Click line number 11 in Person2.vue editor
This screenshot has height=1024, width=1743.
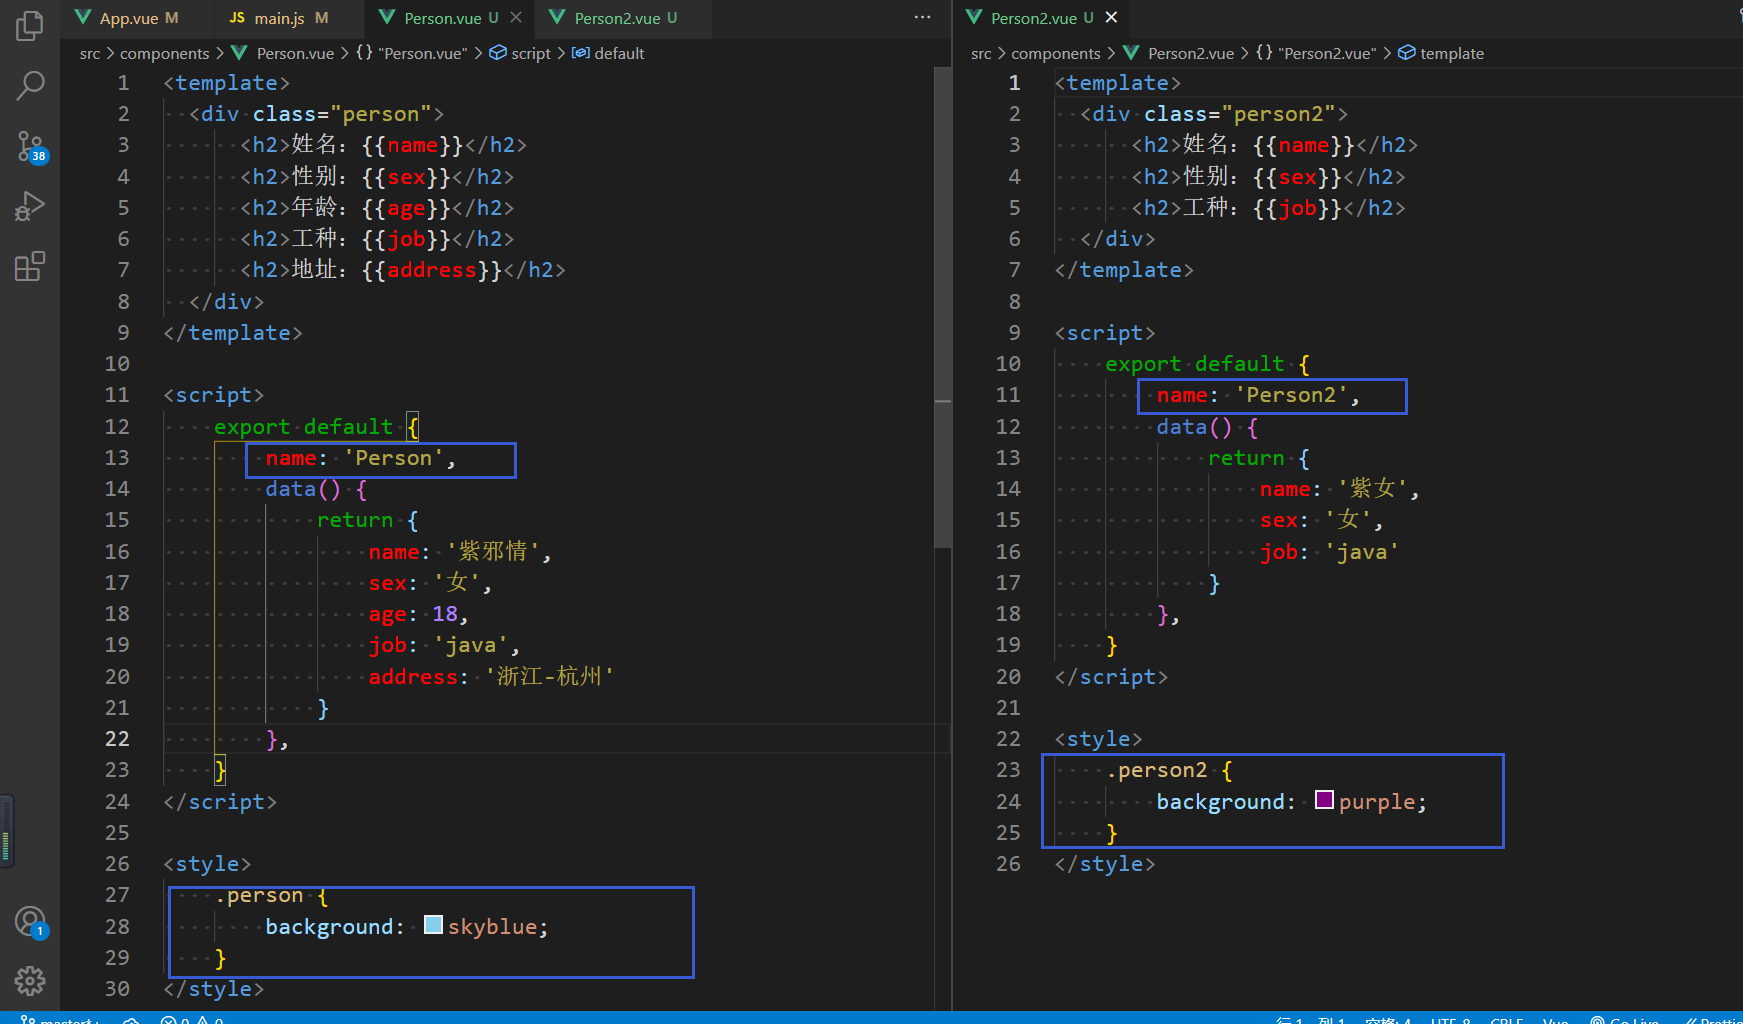point(1008,395)
